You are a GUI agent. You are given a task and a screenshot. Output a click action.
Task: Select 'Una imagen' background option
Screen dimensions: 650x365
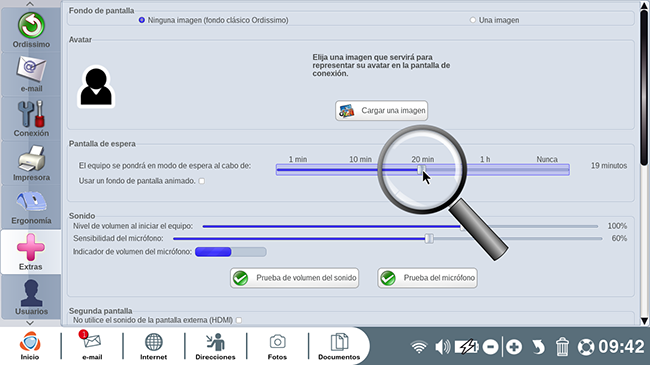[473, 20]
